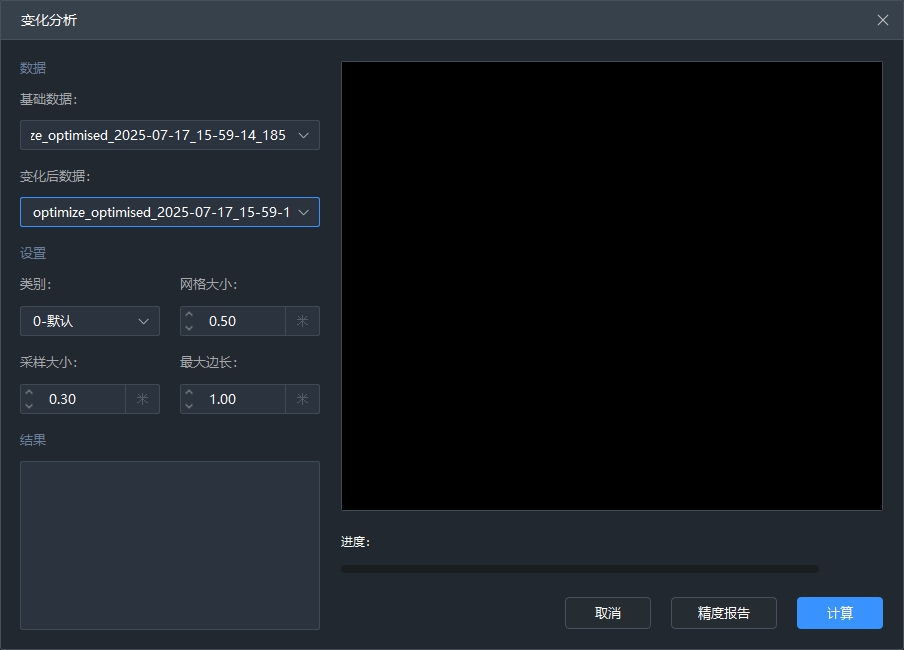
Task: Click the black preview viewport
Action: click(611, 286)
